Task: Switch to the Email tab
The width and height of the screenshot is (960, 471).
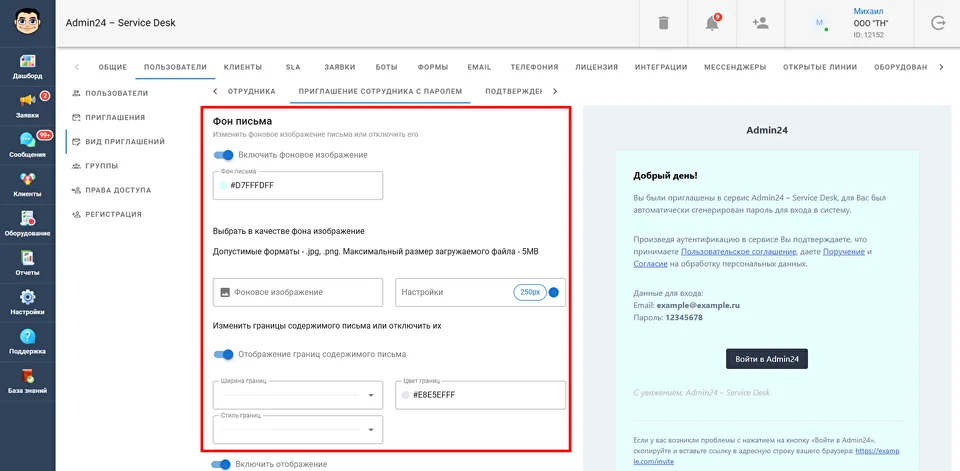Action: pyautogui.click(x=479, y=67)
